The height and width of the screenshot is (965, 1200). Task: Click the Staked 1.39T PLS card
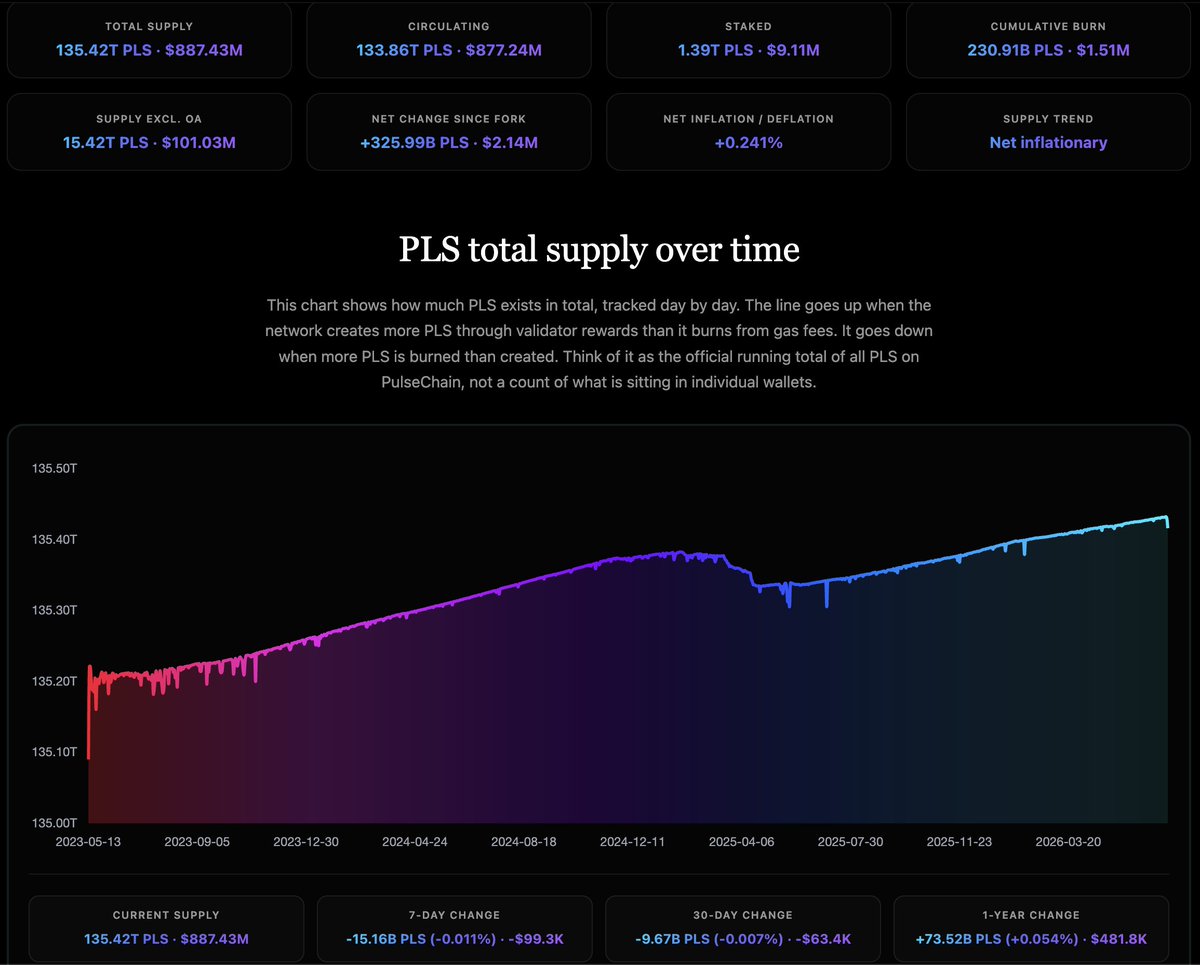(749, 38)
